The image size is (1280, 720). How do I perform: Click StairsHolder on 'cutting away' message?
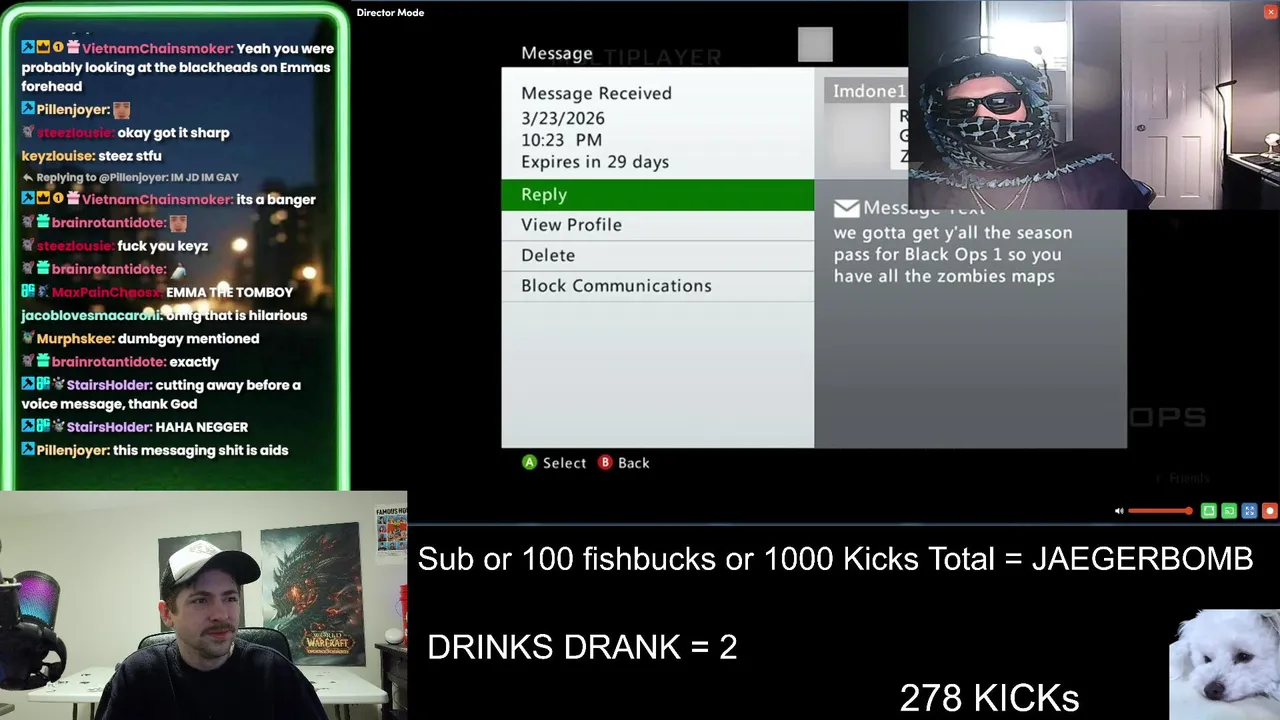click(109, 385)
